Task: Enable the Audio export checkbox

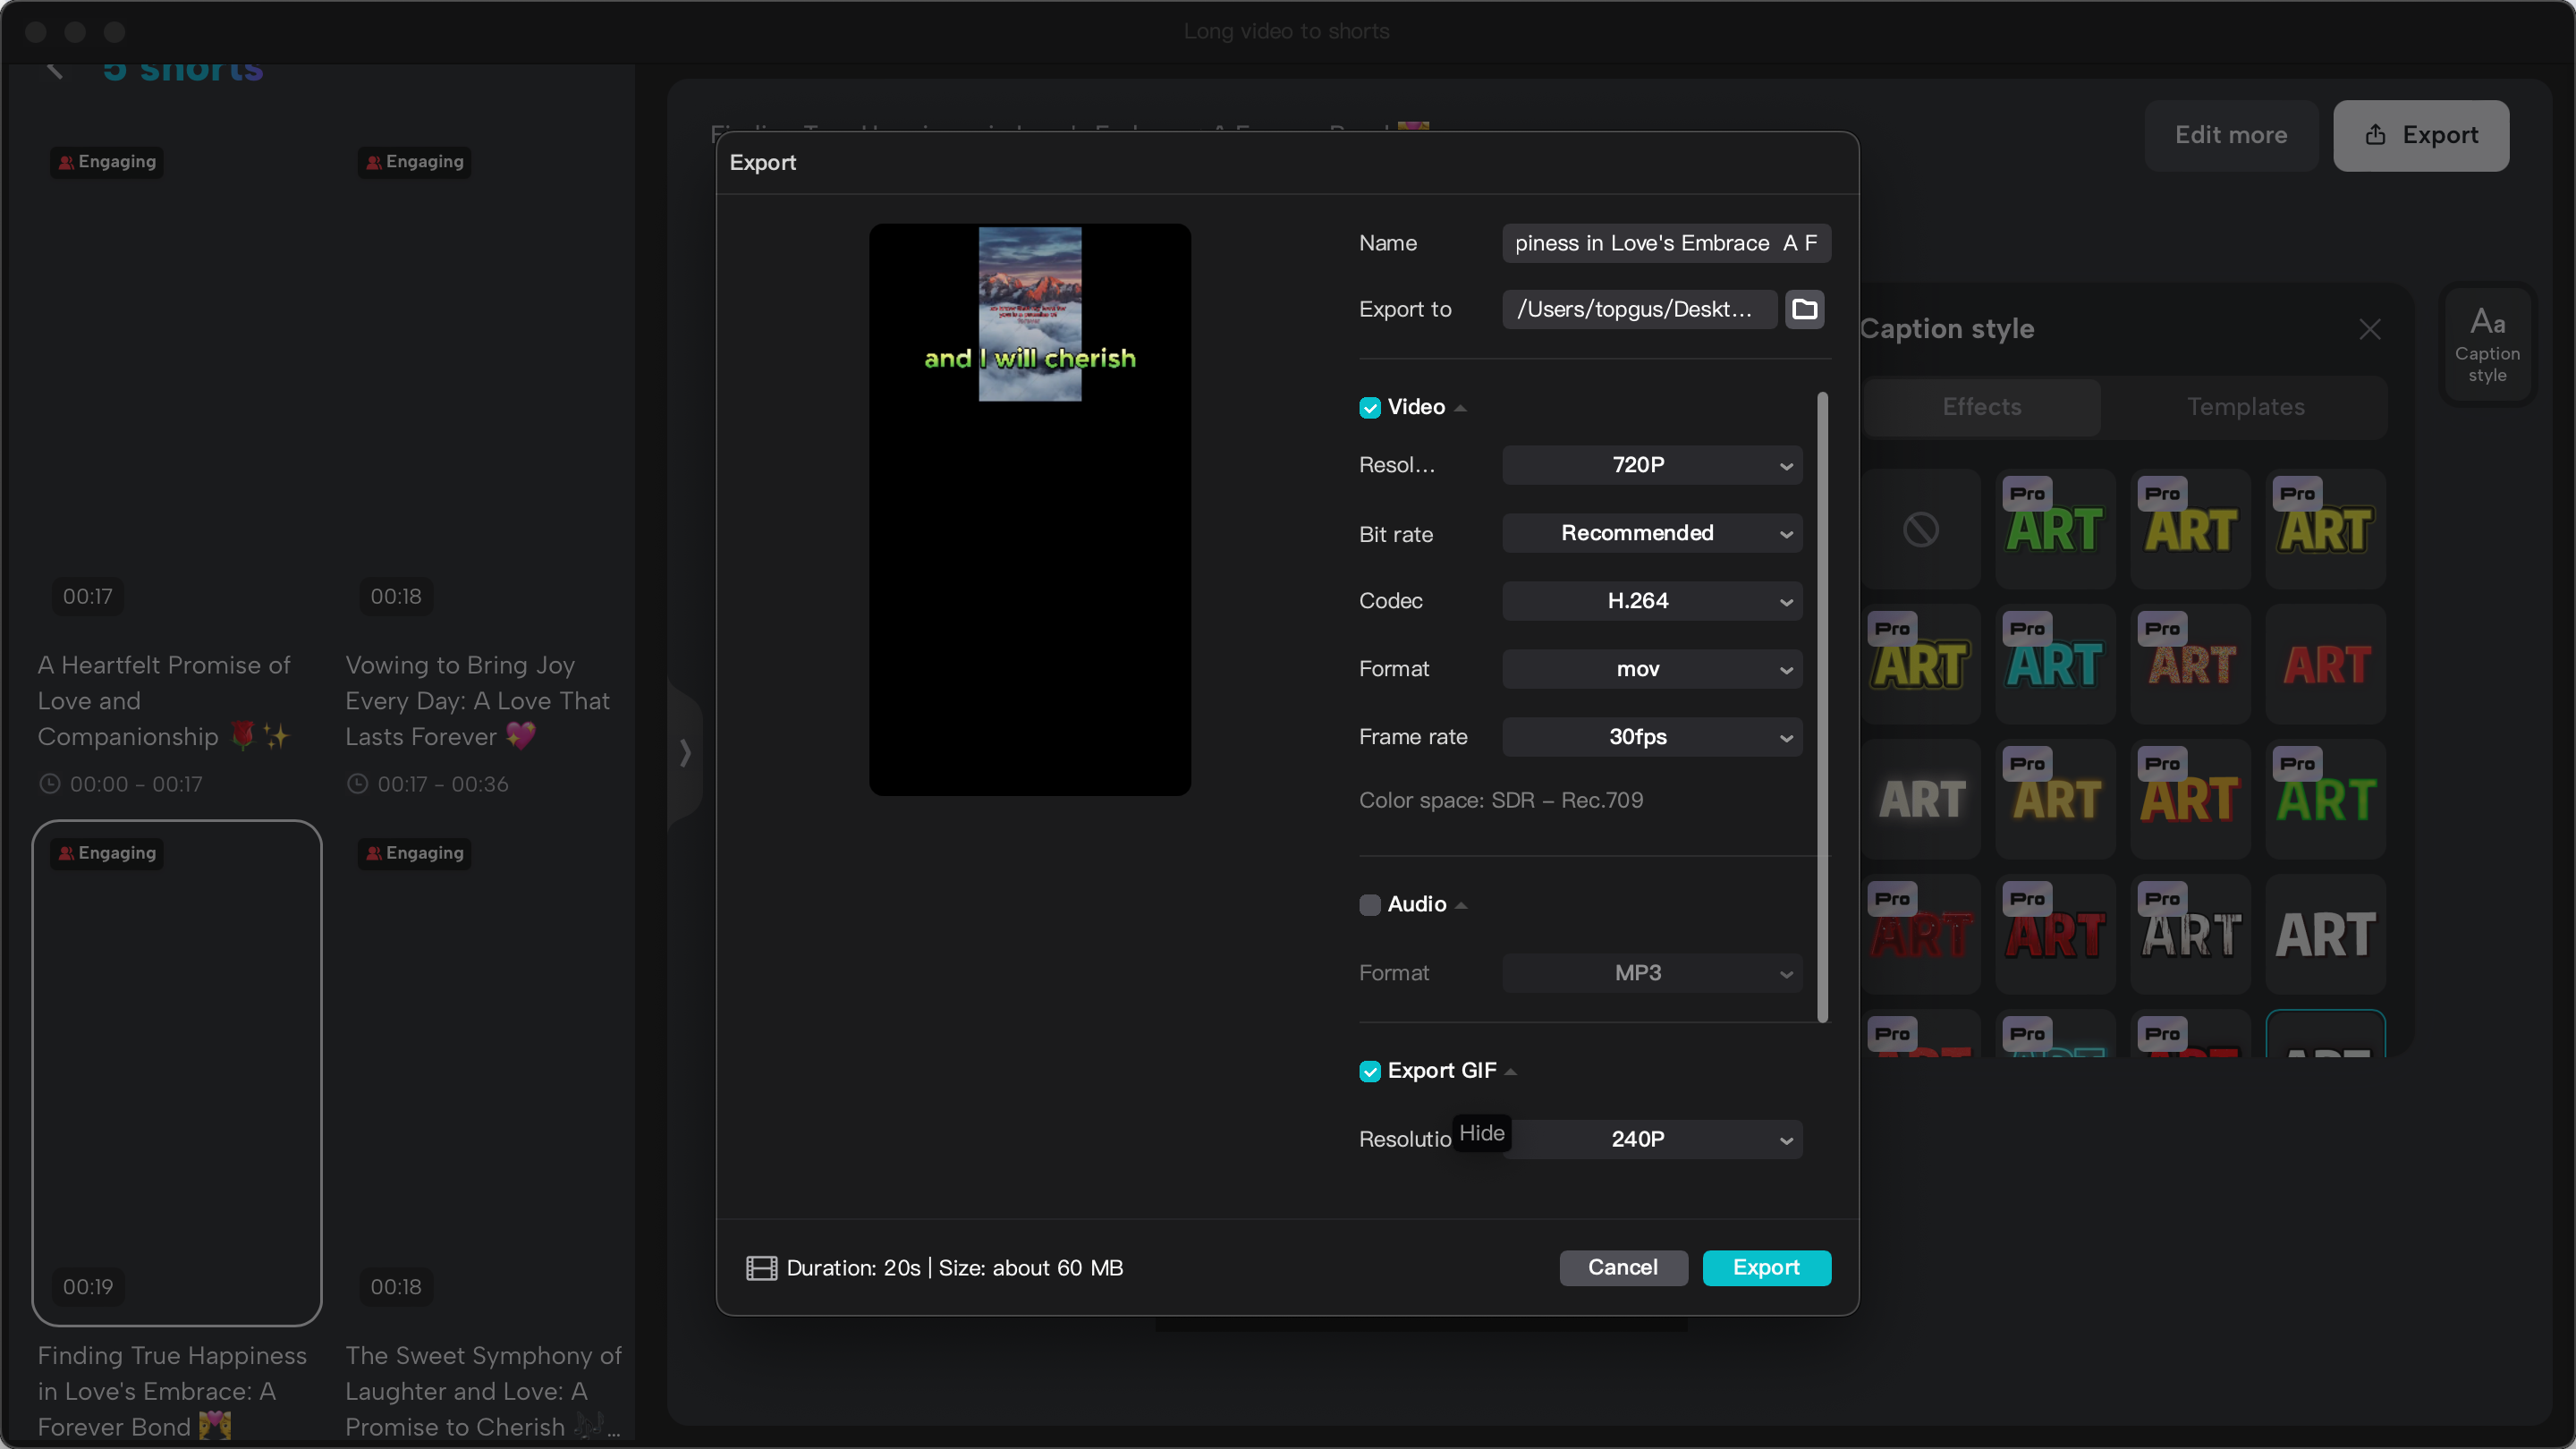Action: point(1369,904)
